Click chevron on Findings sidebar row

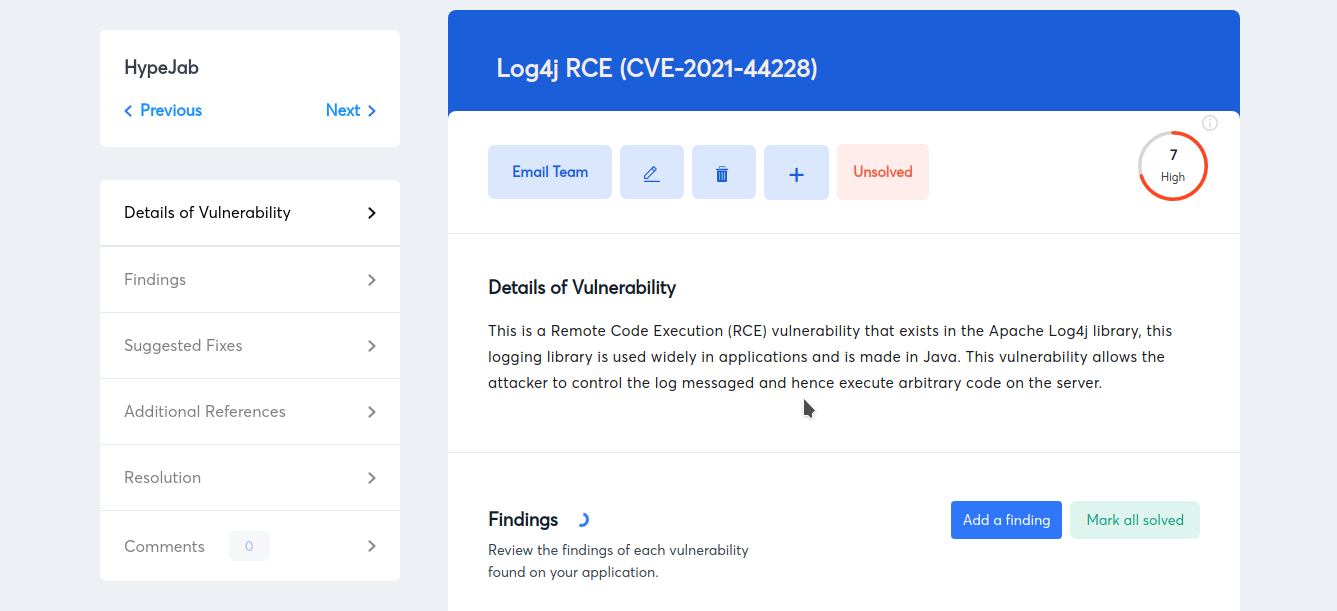(372, 280)
